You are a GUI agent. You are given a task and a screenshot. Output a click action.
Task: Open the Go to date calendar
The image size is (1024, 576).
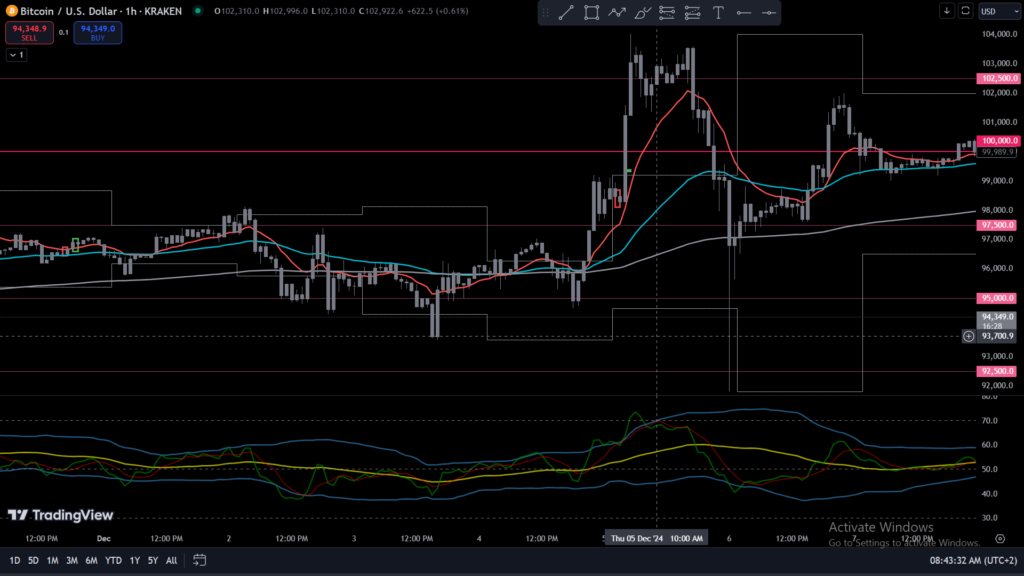[x=199, y=560]
